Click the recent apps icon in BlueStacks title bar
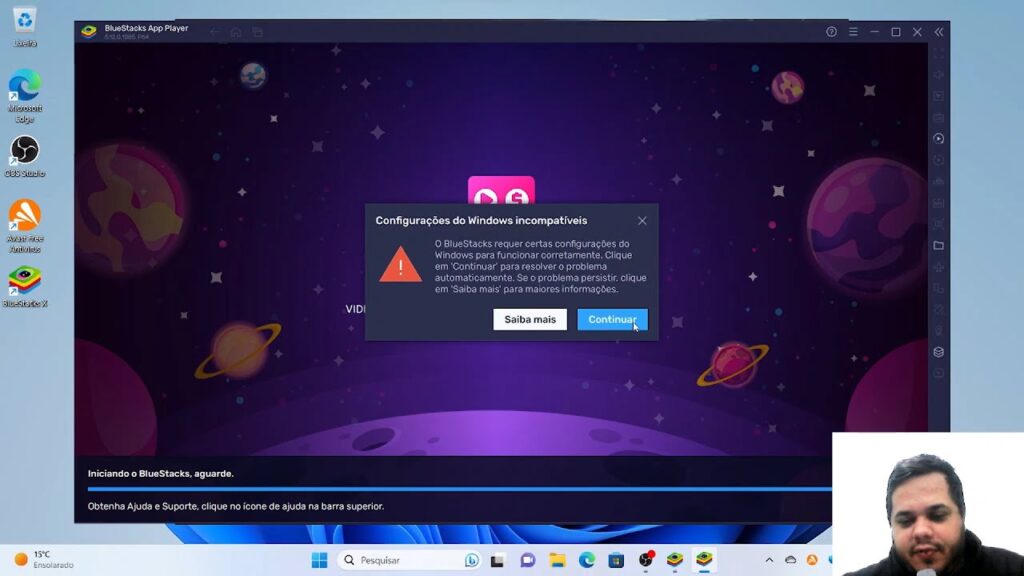This screenshot has height=576, width=1024. [x=257, y=32]
